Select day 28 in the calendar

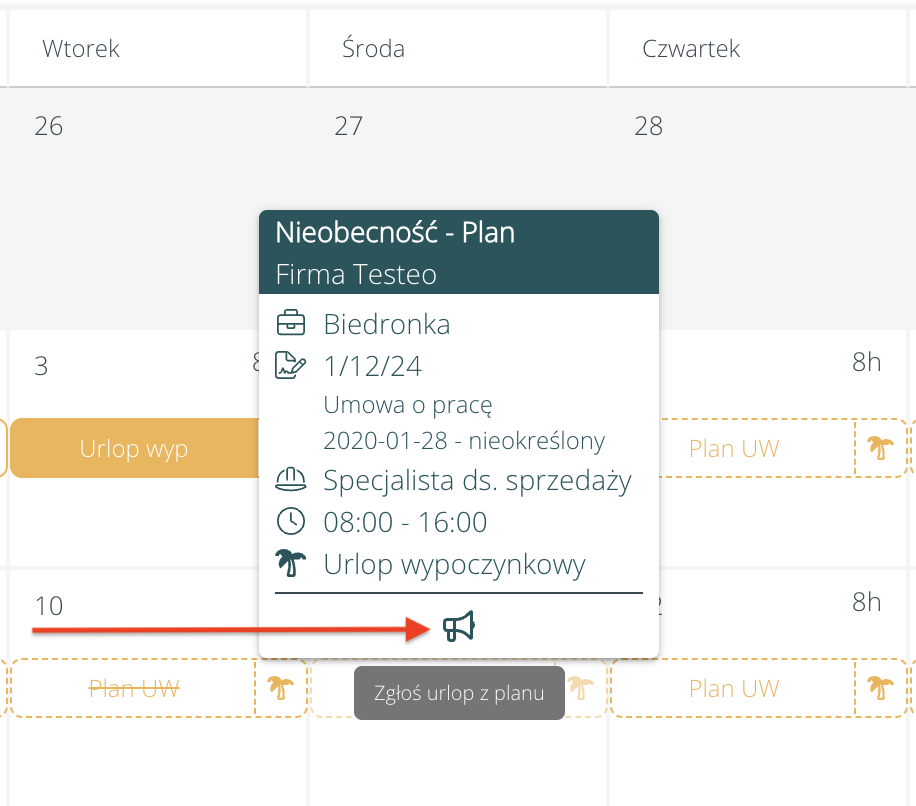(649, 126)
